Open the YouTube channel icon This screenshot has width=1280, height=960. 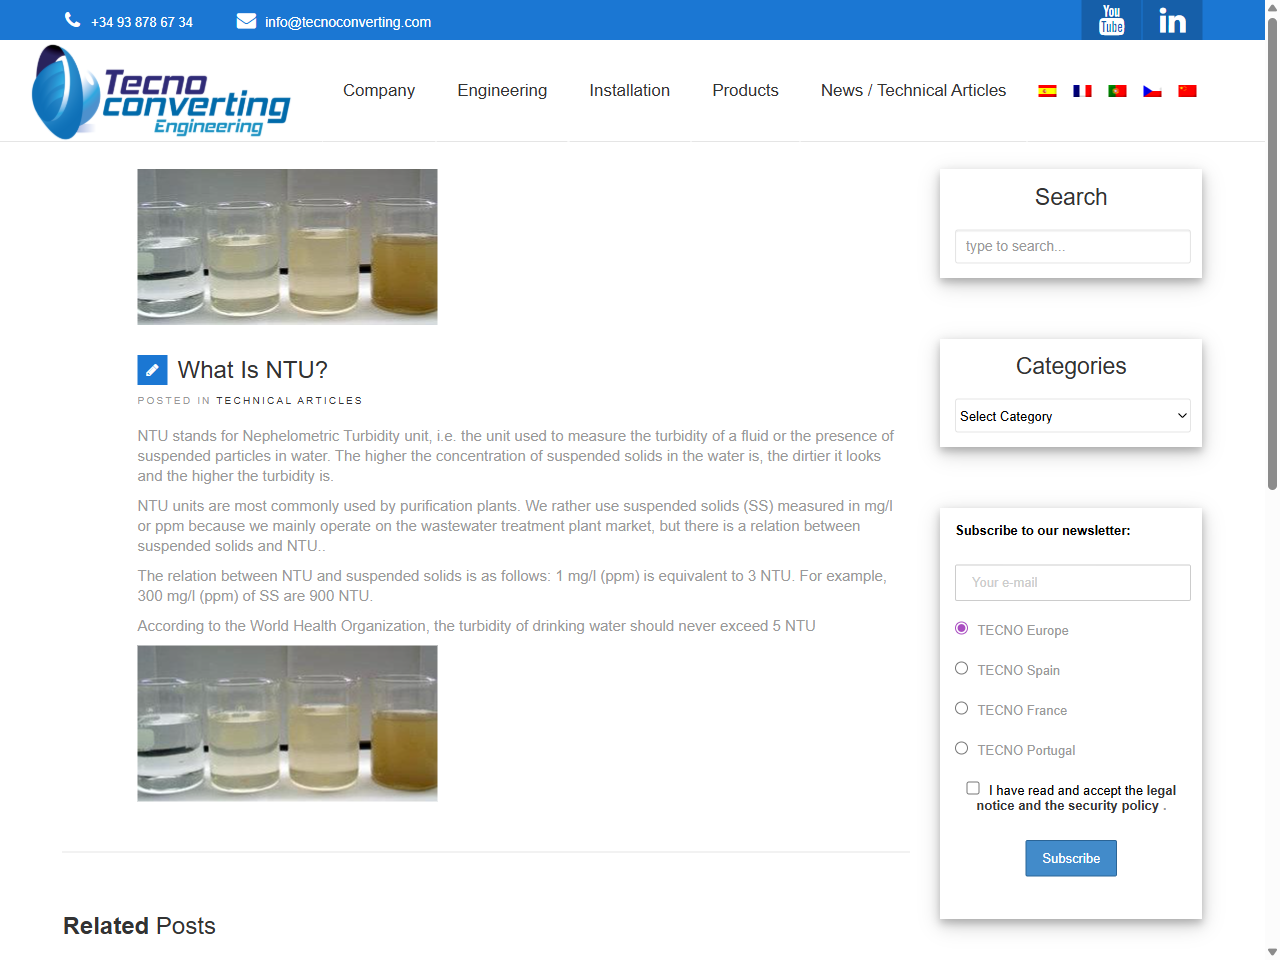[1110, 20]
